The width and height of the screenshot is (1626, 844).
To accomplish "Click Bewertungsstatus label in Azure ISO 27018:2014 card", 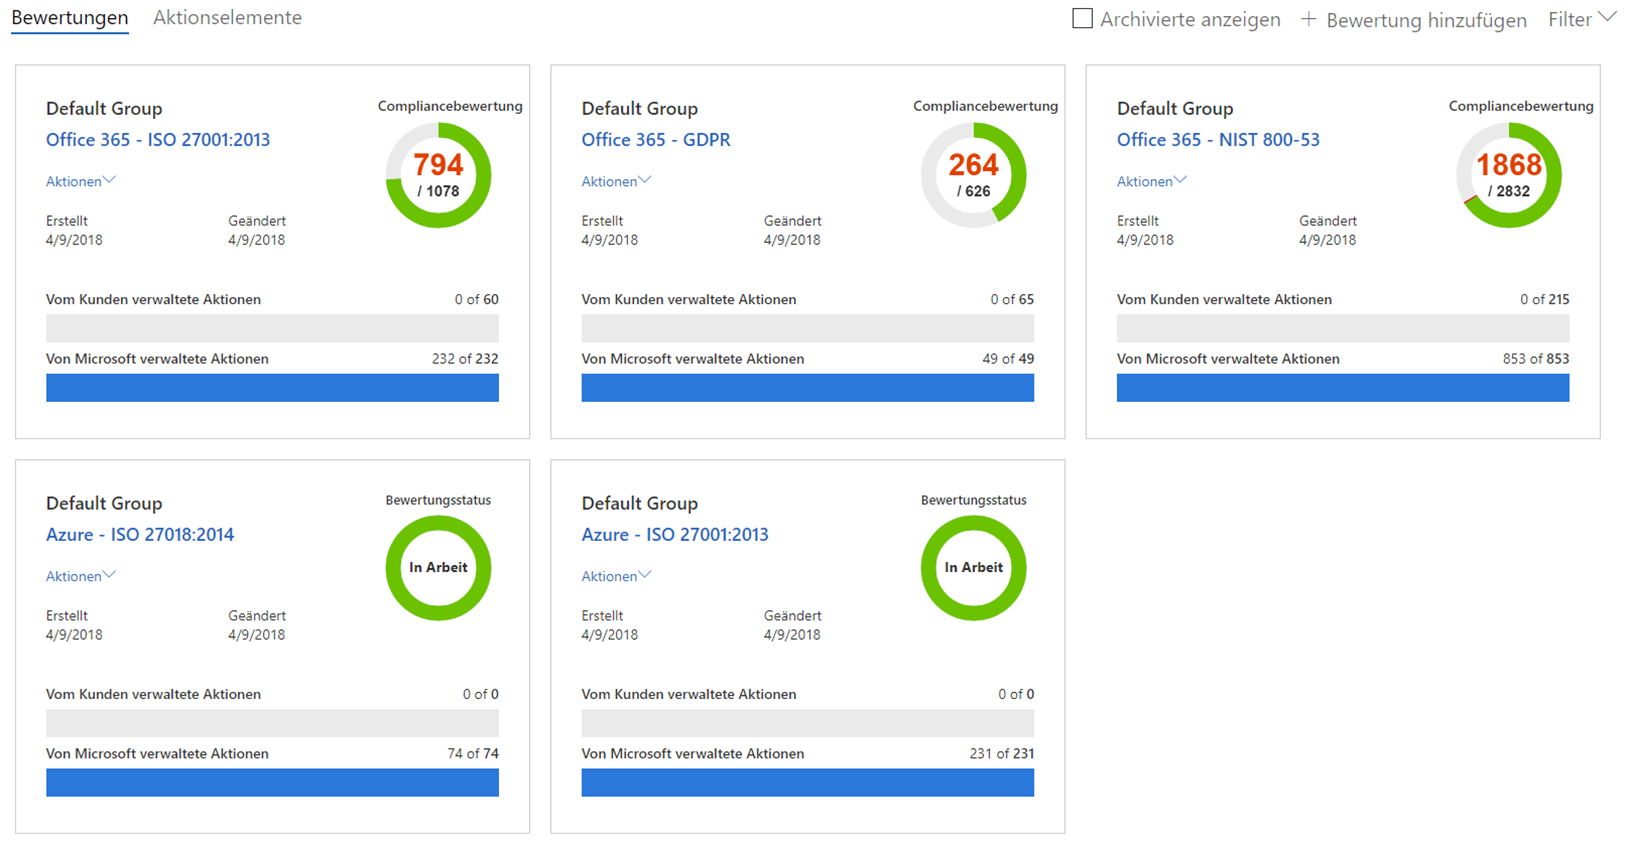I will pyautogui.click(x=438, y=500).
